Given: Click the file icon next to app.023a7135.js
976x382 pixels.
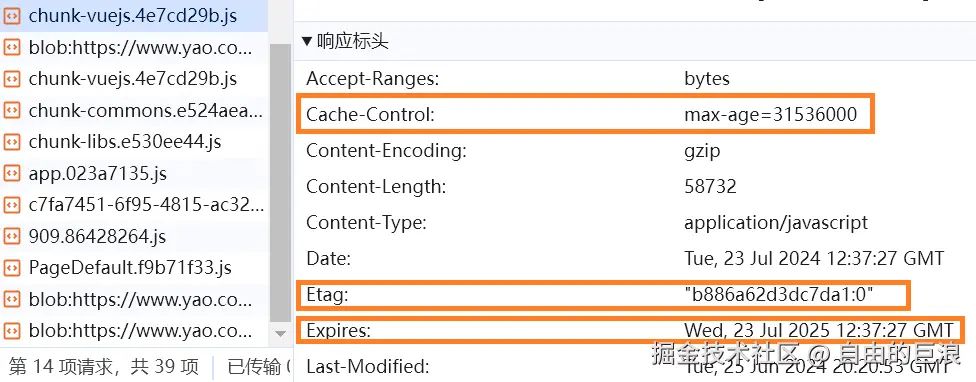Looking at the screenshot, I should (x=12, y=173).
